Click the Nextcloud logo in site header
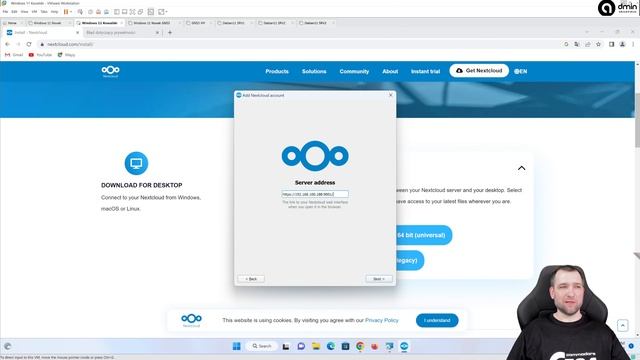640x360 pixels. click(110, 71)
